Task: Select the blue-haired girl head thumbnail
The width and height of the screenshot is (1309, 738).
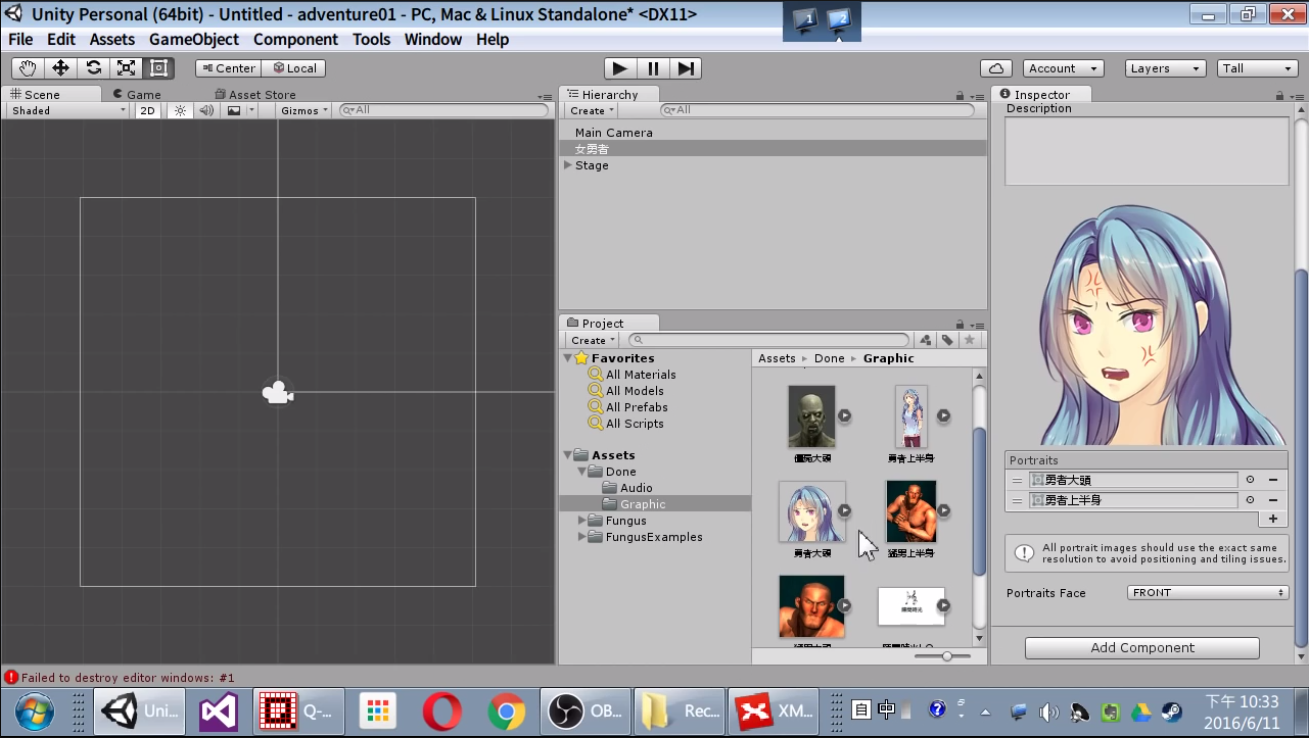Action: (812, 512)
